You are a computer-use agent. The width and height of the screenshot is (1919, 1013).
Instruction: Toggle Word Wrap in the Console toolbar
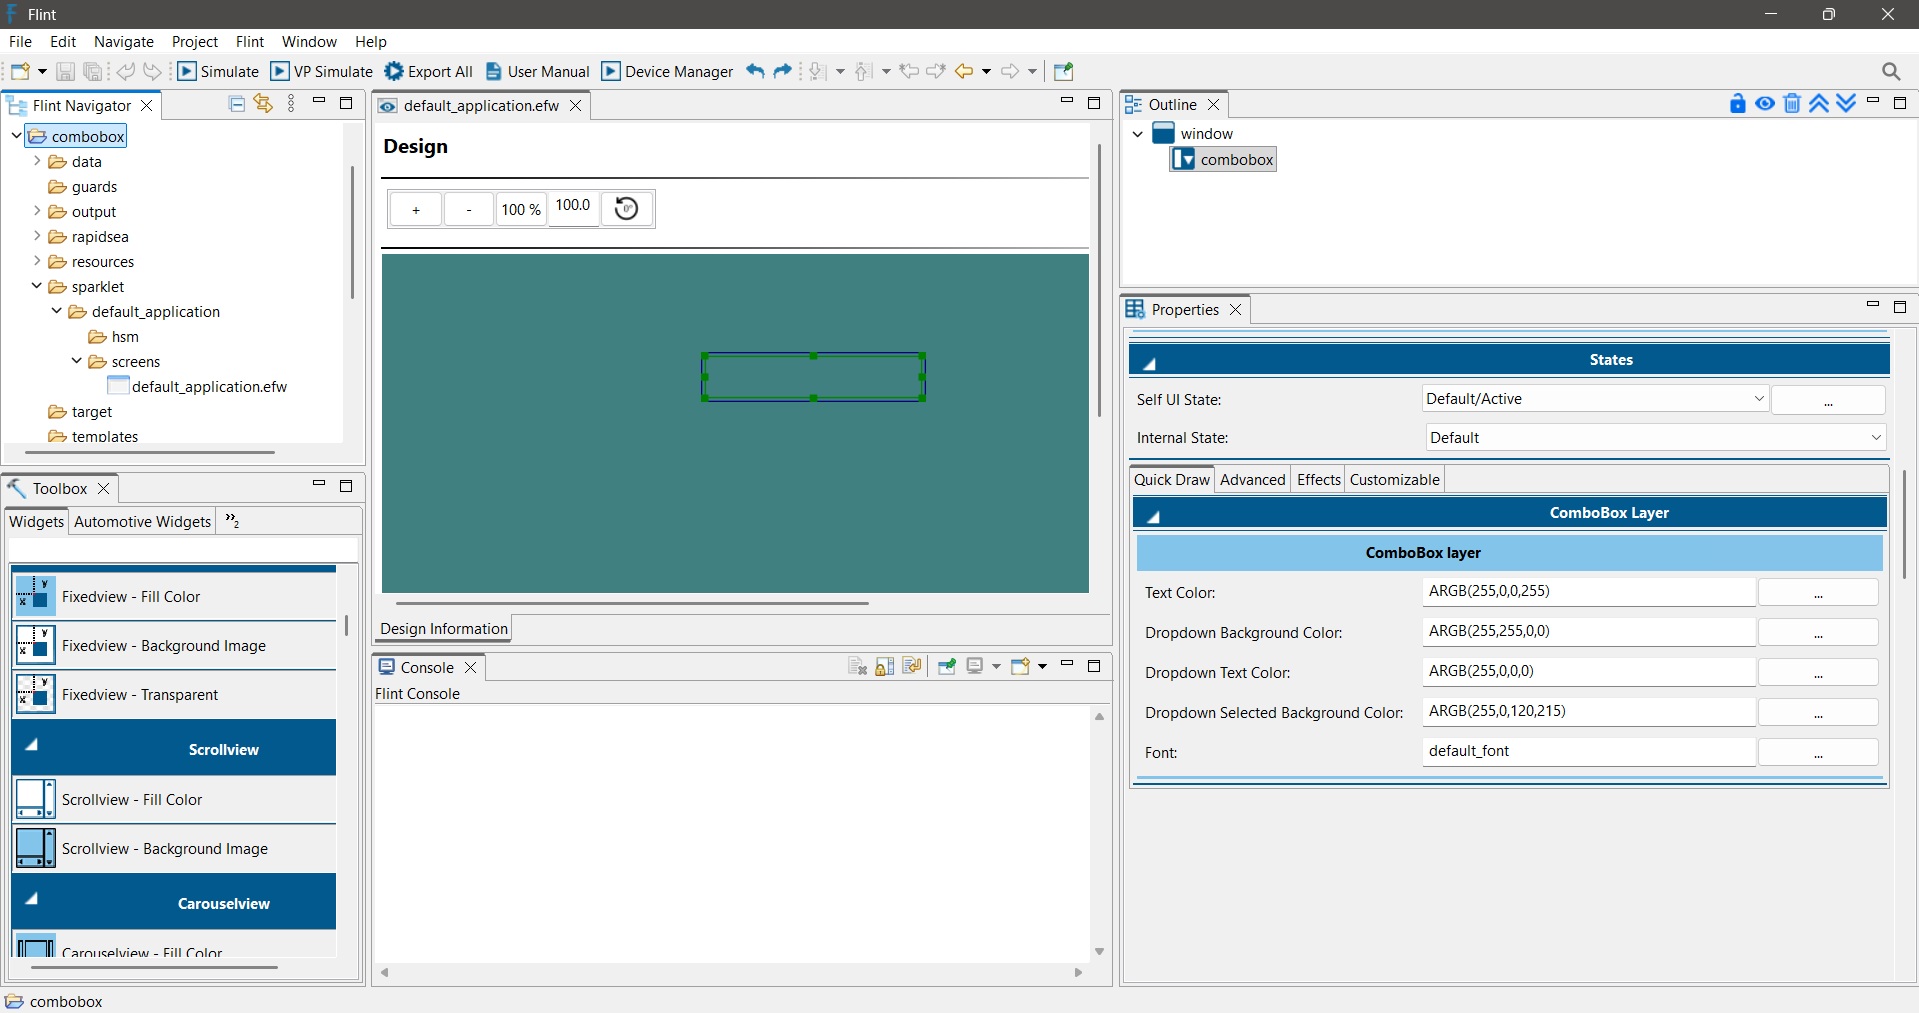912,667
